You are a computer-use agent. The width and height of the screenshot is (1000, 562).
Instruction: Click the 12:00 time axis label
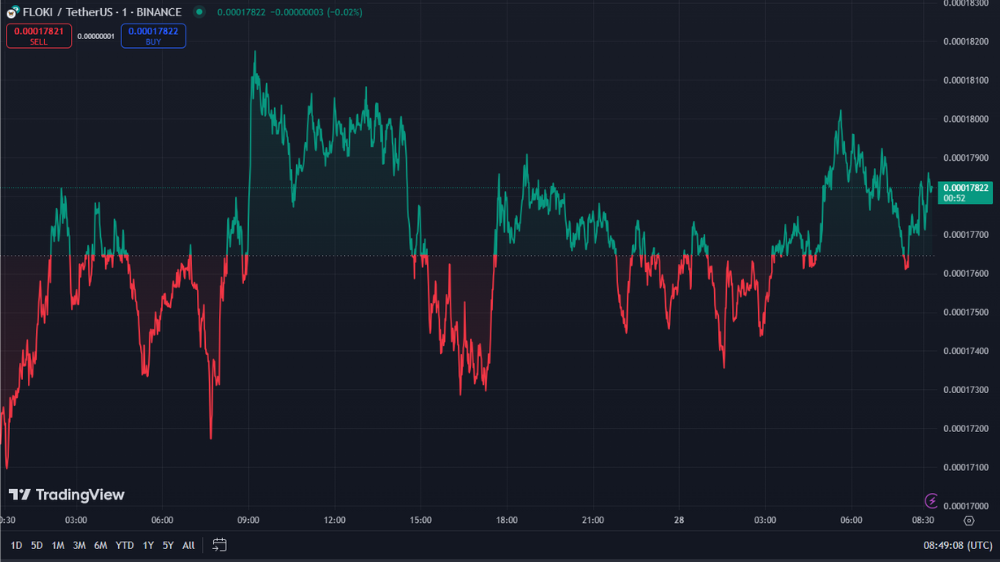[334, 520]
